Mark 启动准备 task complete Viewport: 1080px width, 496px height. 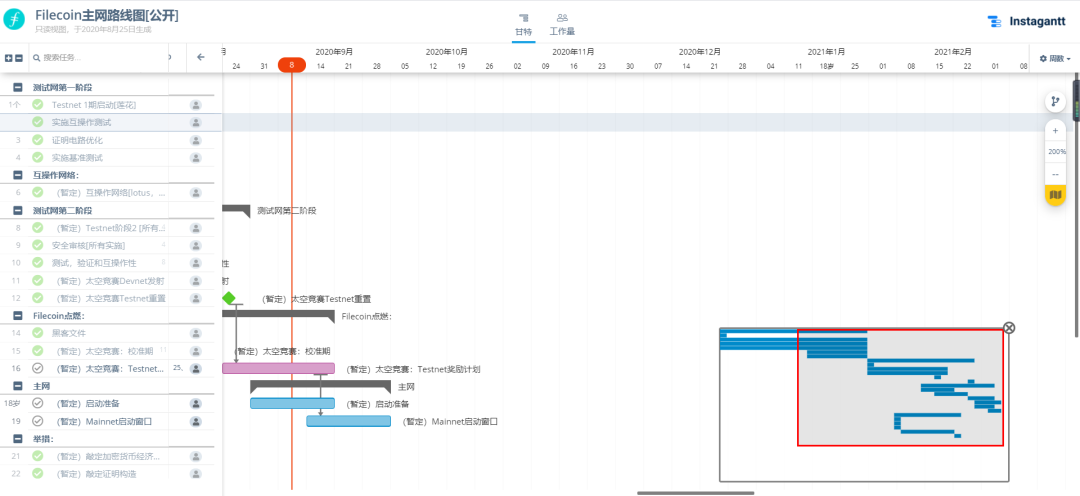(38, 403)
